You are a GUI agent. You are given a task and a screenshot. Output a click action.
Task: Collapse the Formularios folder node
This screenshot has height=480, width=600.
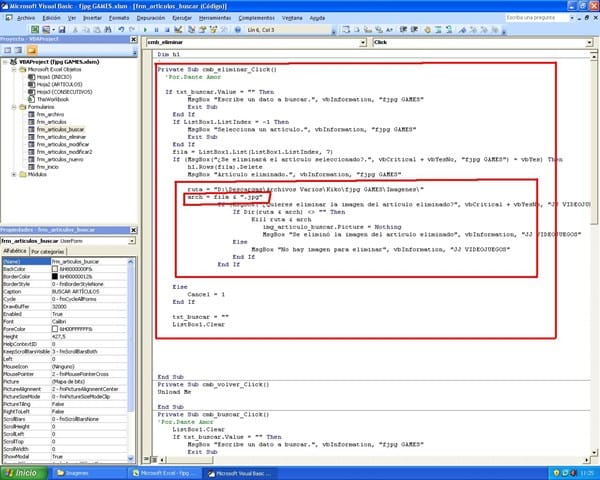click(13, 106)
